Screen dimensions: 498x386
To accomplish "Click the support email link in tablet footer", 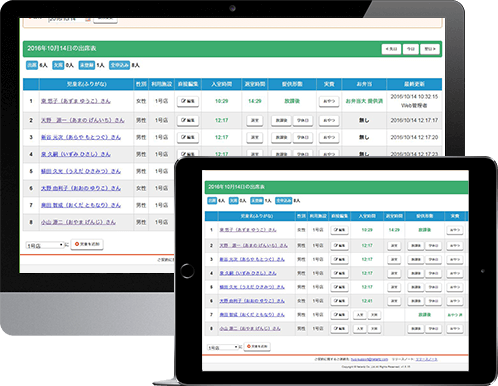I will [x=370, y=359].
